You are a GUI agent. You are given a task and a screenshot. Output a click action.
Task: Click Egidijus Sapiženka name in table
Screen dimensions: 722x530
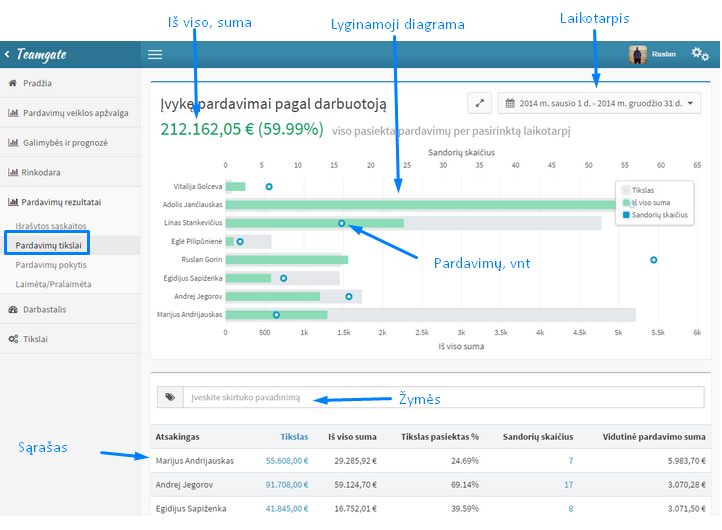click(x=191, y=508)
